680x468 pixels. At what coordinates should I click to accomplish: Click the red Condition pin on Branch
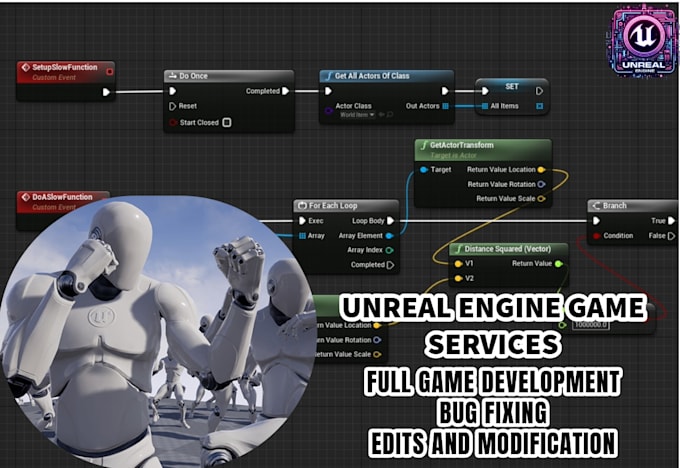pyautogui.click(x=597, y=236)
